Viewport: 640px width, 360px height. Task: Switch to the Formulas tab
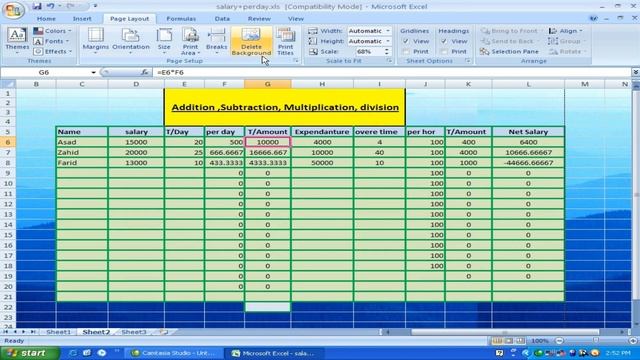tap(181, 18)
